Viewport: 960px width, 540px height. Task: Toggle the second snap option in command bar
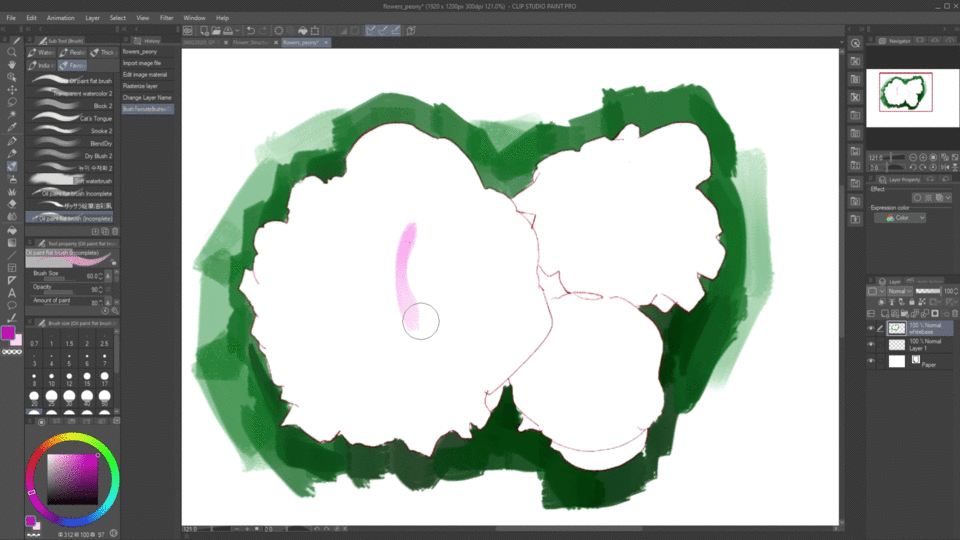point(383,30)
